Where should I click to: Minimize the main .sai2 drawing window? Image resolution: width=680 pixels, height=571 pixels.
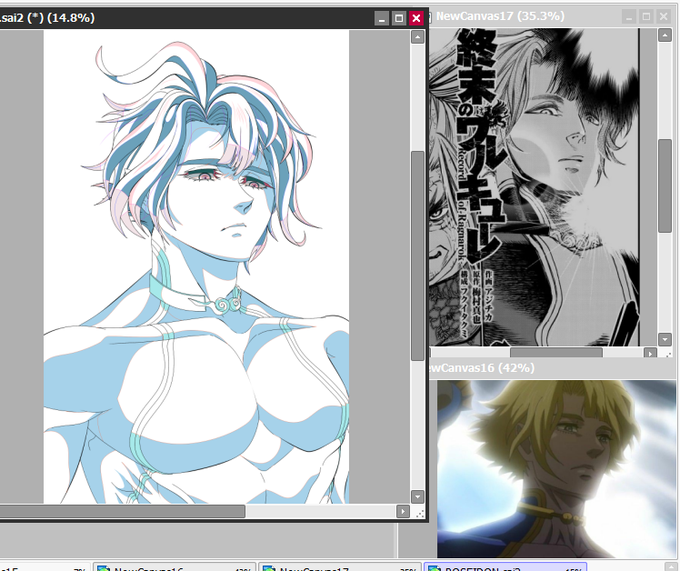click(382, 18)
